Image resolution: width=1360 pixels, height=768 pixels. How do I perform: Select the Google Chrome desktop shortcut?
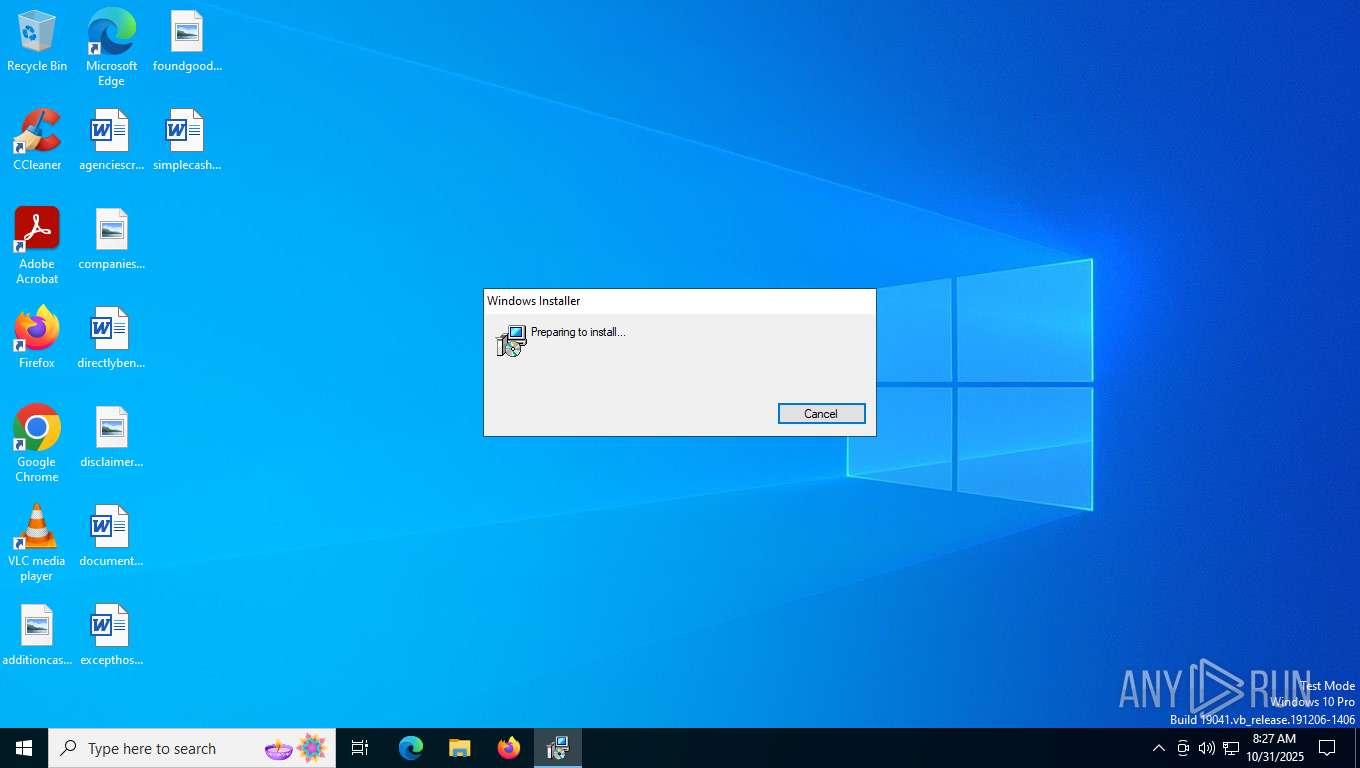(x=37, y=444)
